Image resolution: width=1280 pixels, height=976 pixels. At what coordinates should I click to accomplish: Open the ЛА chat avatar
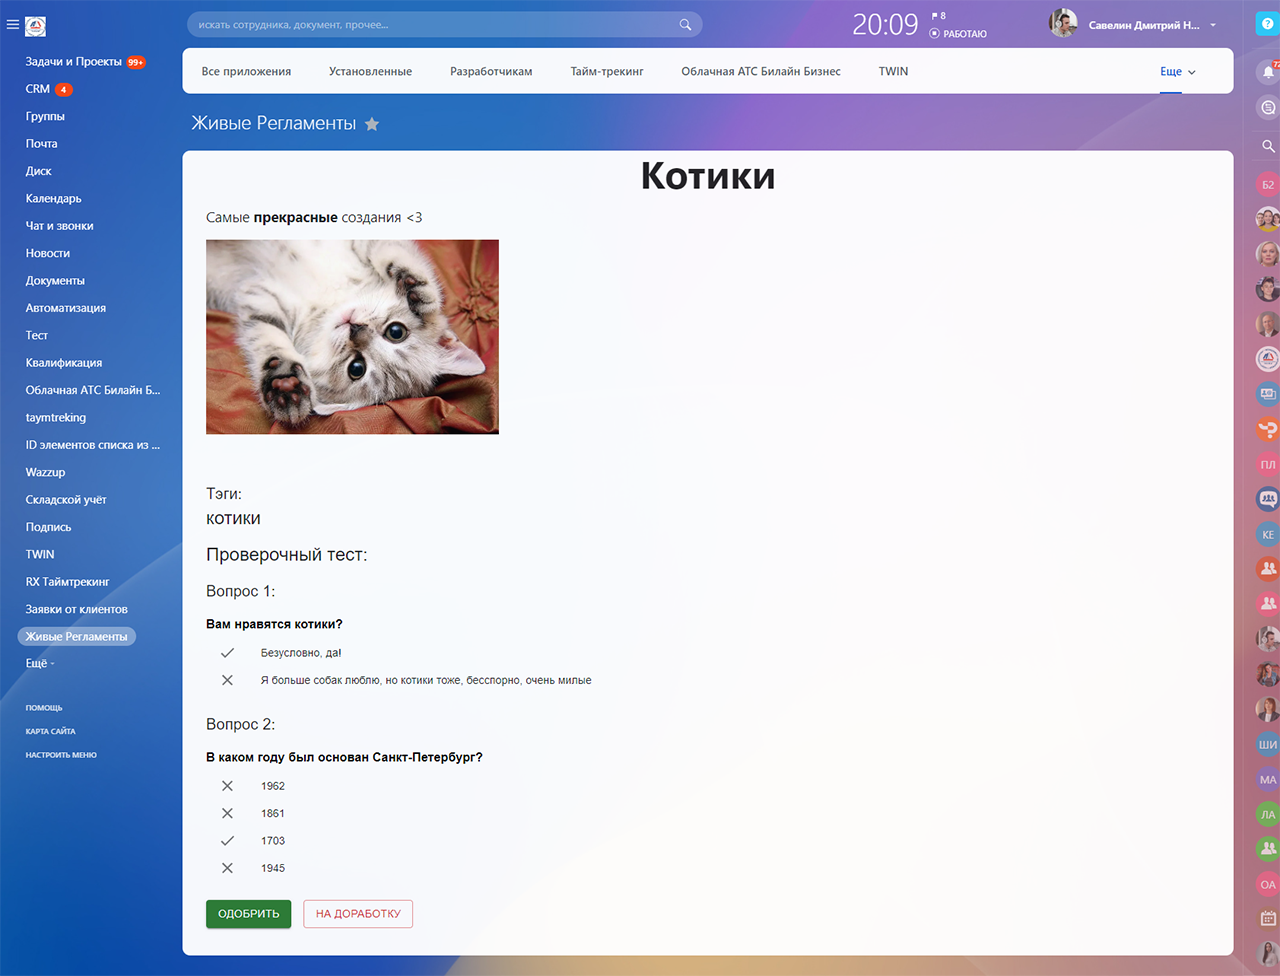(1268, 814)
